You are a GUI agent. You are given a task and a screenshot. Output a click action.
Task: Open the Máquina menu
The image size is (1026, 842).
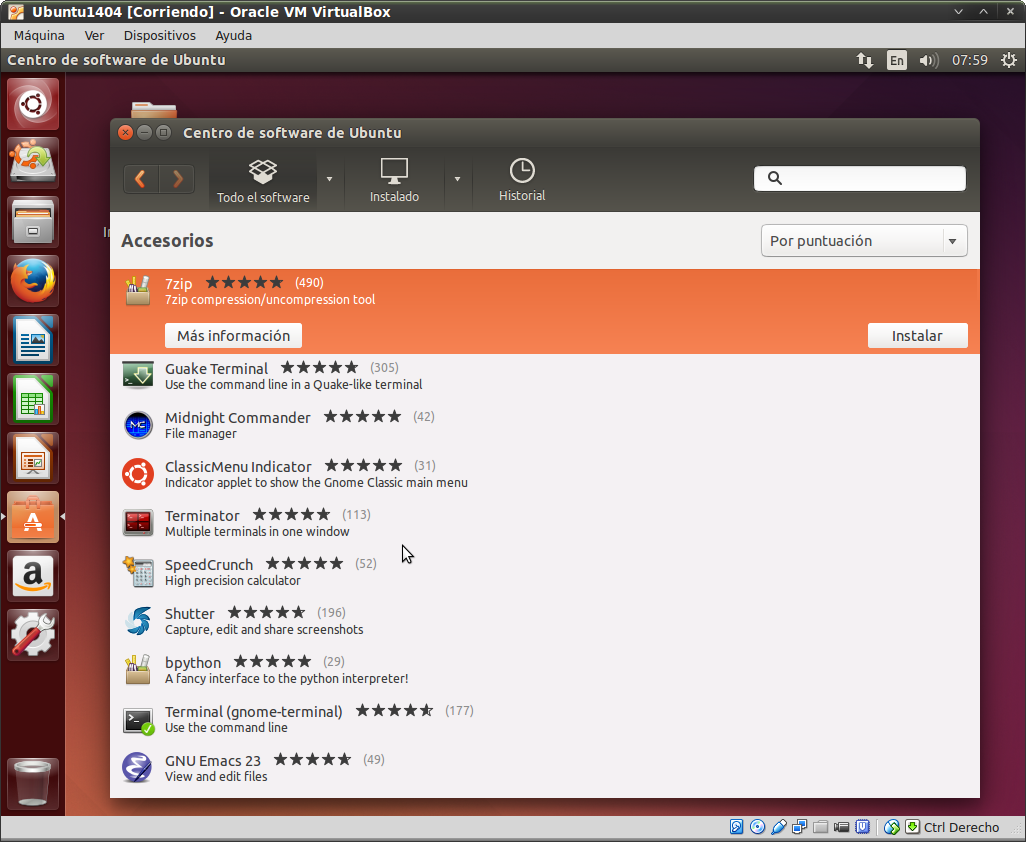point(39,35)
